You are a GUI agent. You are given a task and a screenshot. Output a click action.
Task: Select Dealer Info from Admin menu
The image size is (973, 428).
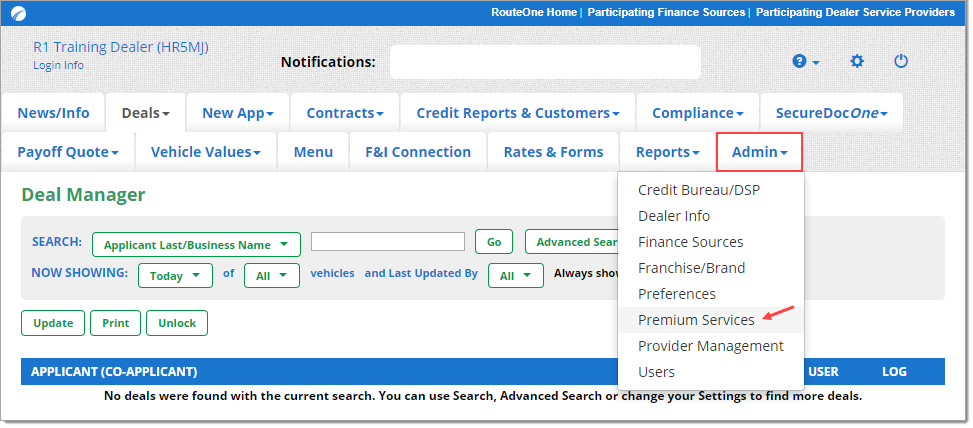pos(711,216)
